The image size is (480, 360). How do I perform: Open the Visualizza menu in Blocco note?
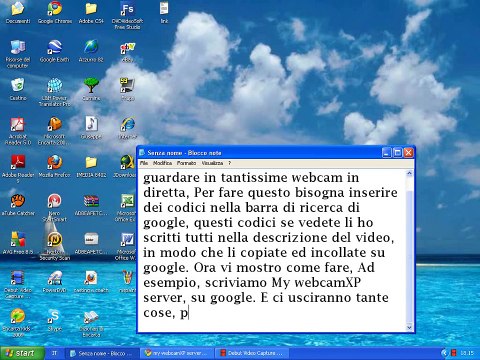coord(212,163)
